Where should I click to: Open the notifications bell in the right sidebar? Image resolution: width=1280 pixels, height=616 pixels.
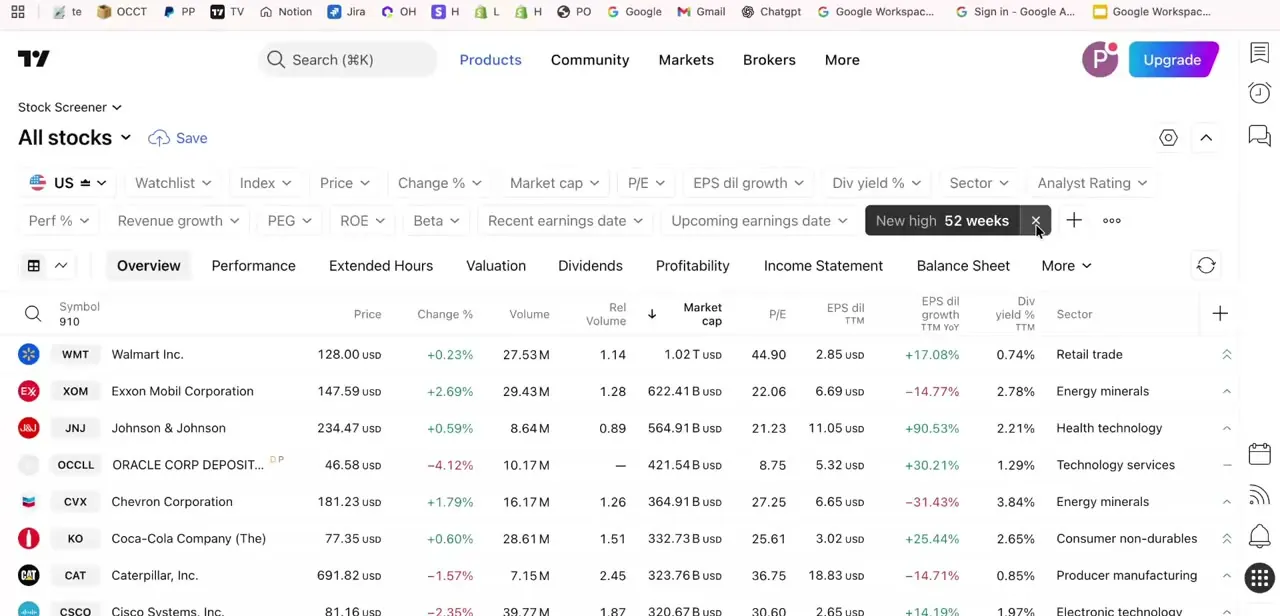point(1260,536)
